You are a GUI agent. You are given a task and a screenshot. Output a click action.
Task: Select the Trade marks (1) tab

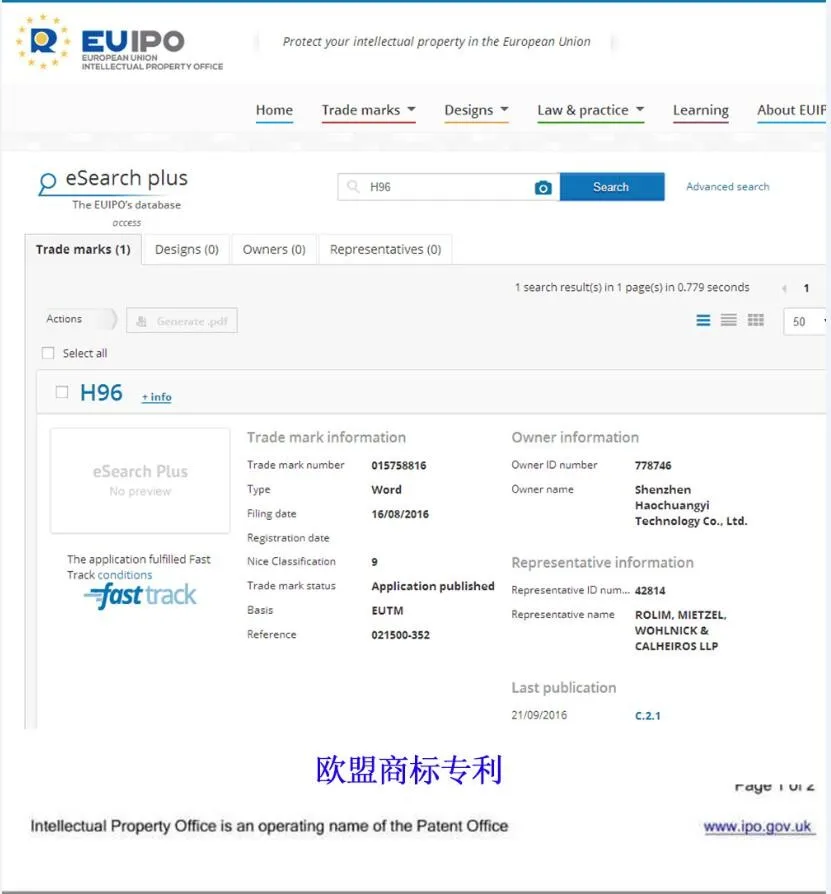coord(83,250)
